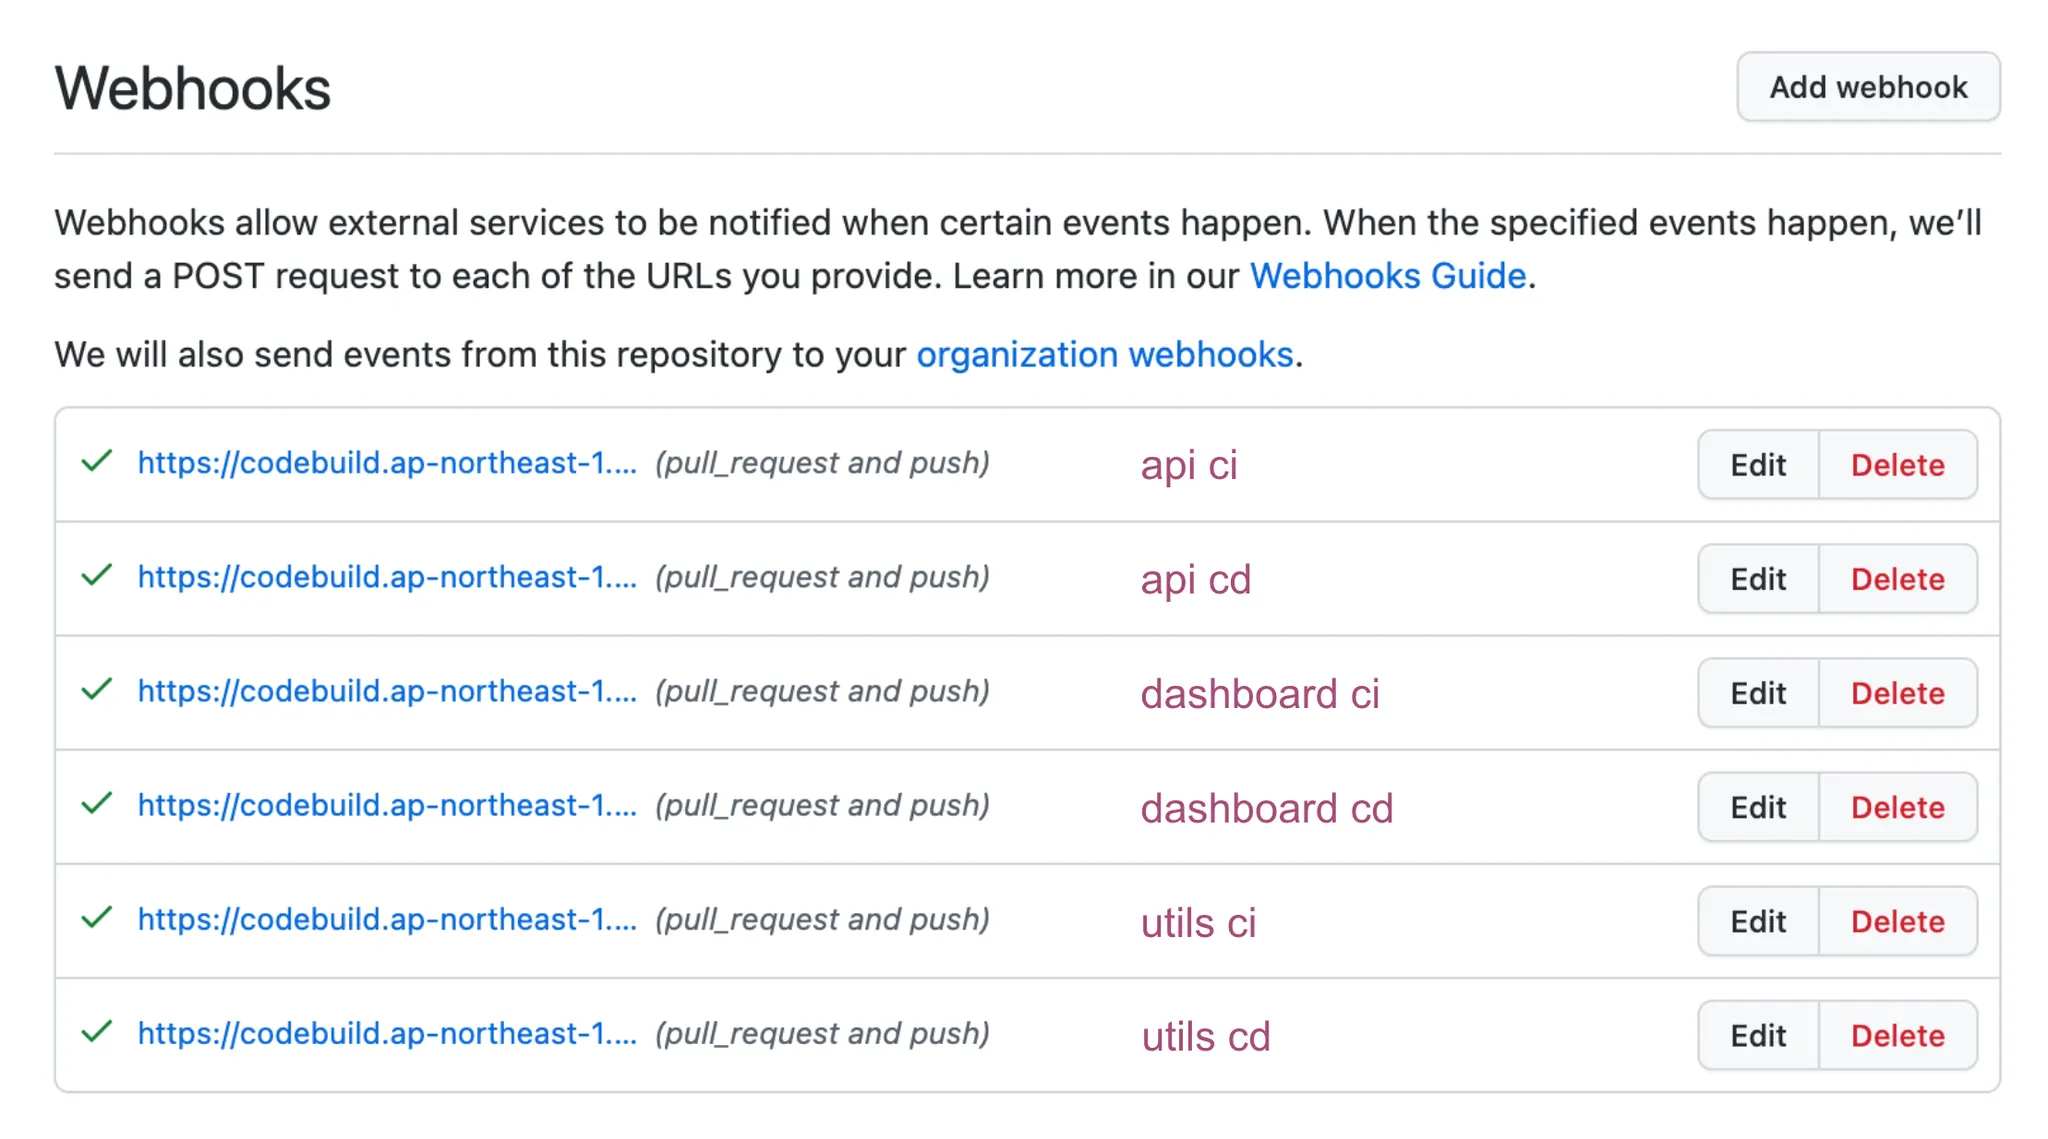Open the utils cd webhook URL

coord(387,1033)
